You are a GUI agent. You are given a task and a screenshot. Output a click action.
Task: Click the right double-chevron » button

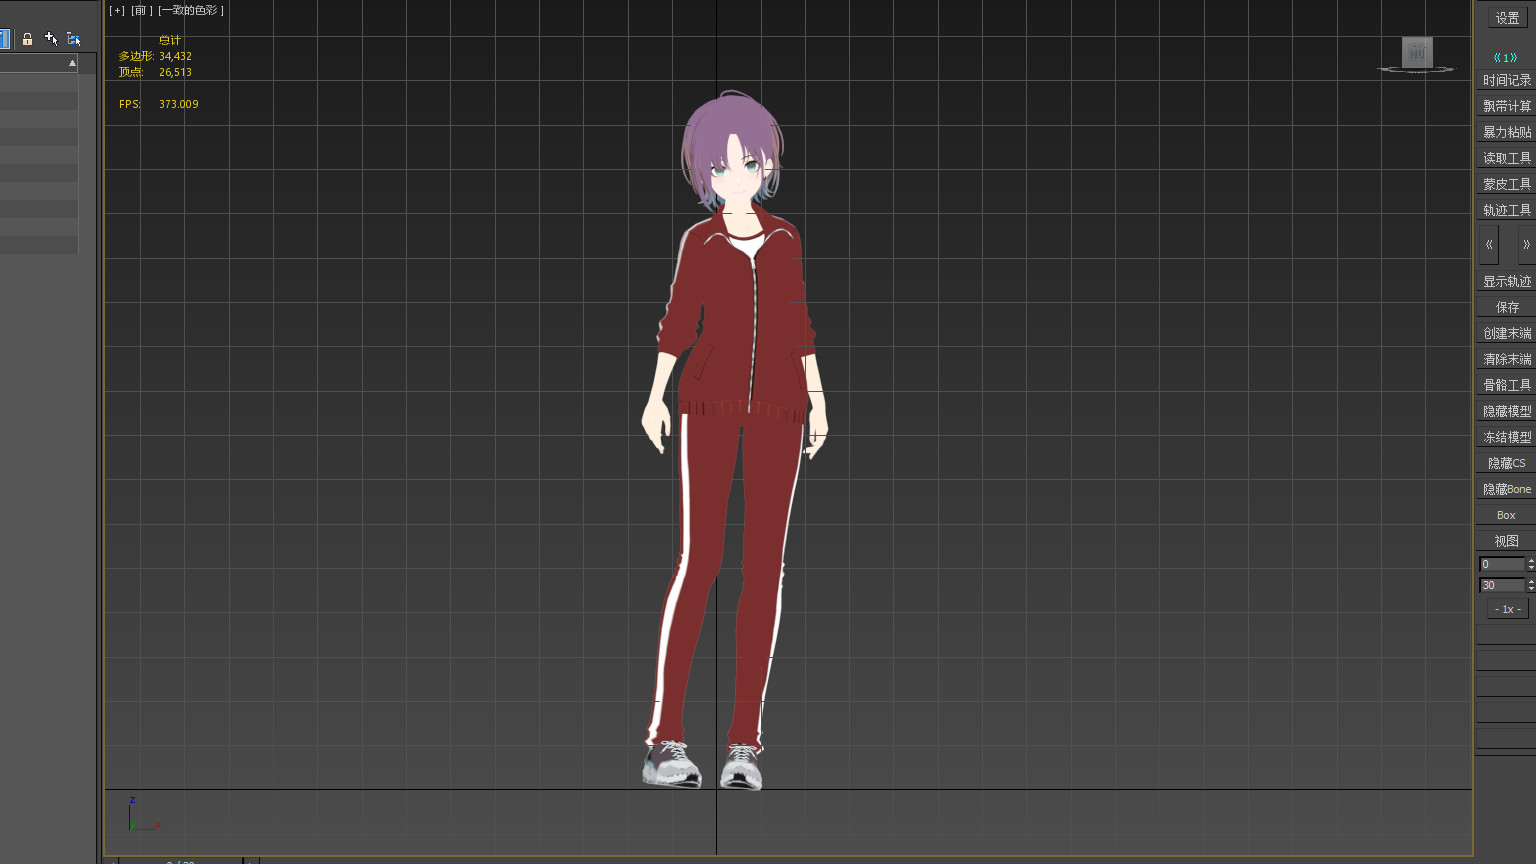coord(1525,244)
